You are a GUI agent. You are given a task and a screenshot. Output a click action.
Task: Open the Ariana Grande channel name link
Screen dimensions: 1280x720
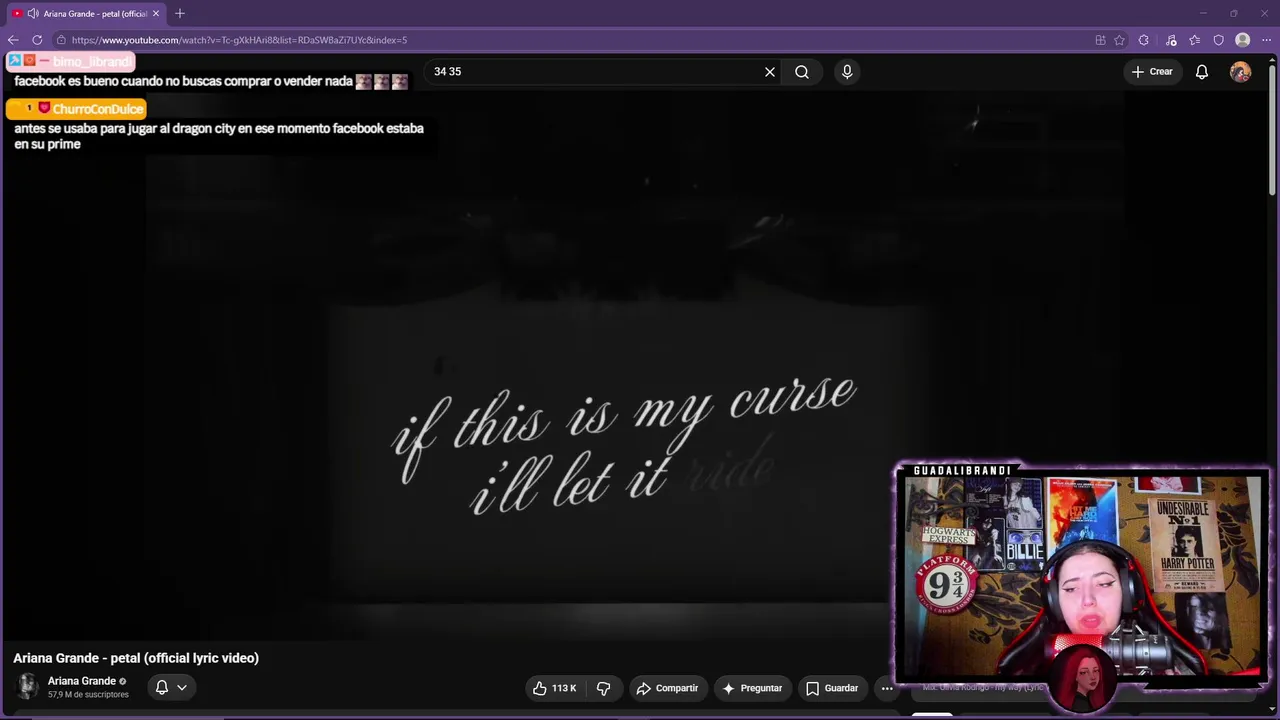click(82, 681)
